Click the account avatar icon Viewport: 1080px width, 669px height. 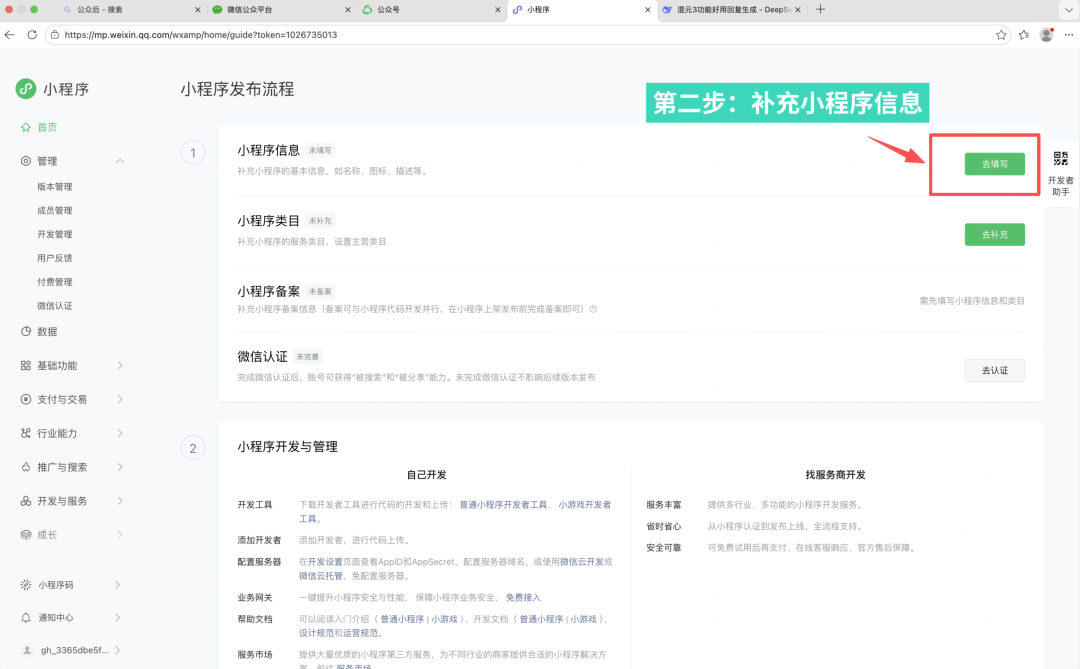tap(27, 650)
